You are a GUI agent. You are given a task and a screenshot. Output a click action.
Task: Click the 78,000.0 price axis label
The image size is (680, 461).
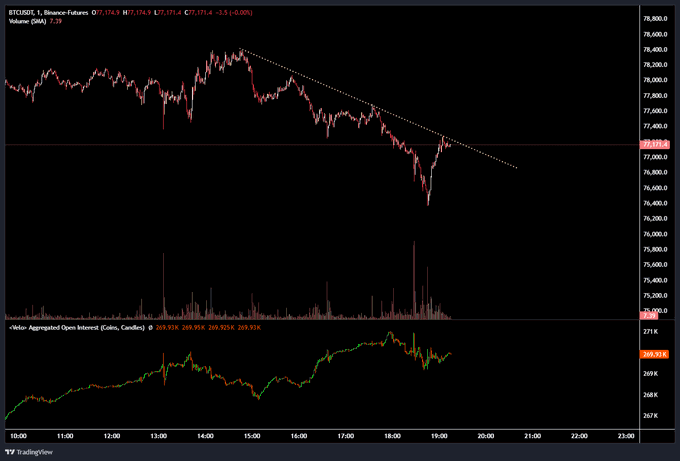[x=655, y=80]
